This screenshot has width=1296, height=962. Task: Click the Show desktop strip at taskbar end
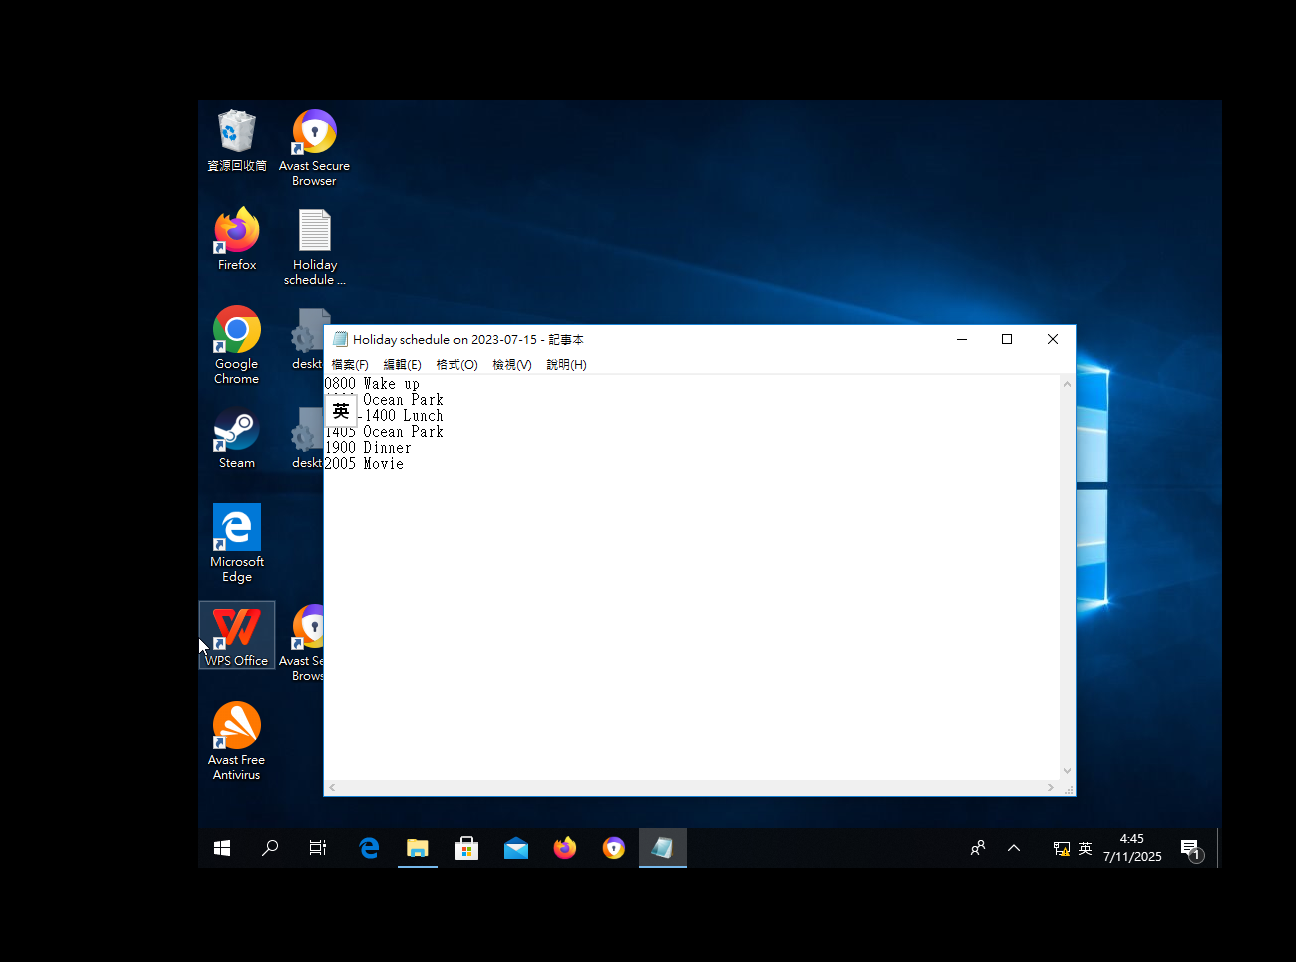click(x=1219, y=848)
